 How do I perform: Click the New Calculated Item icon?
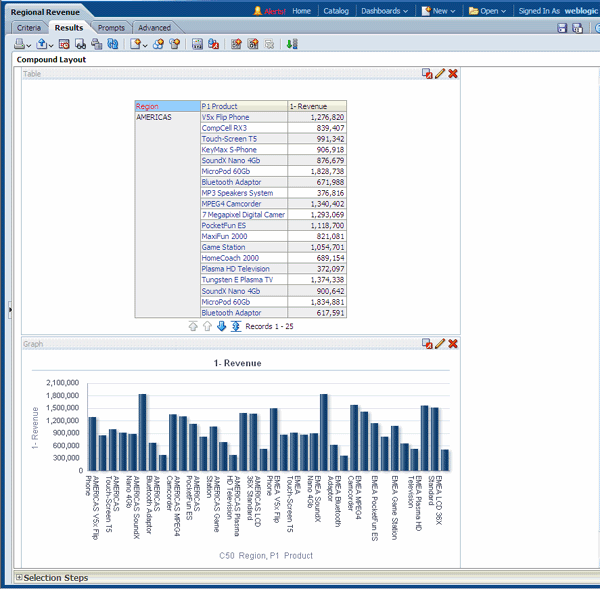click(175, 44)
